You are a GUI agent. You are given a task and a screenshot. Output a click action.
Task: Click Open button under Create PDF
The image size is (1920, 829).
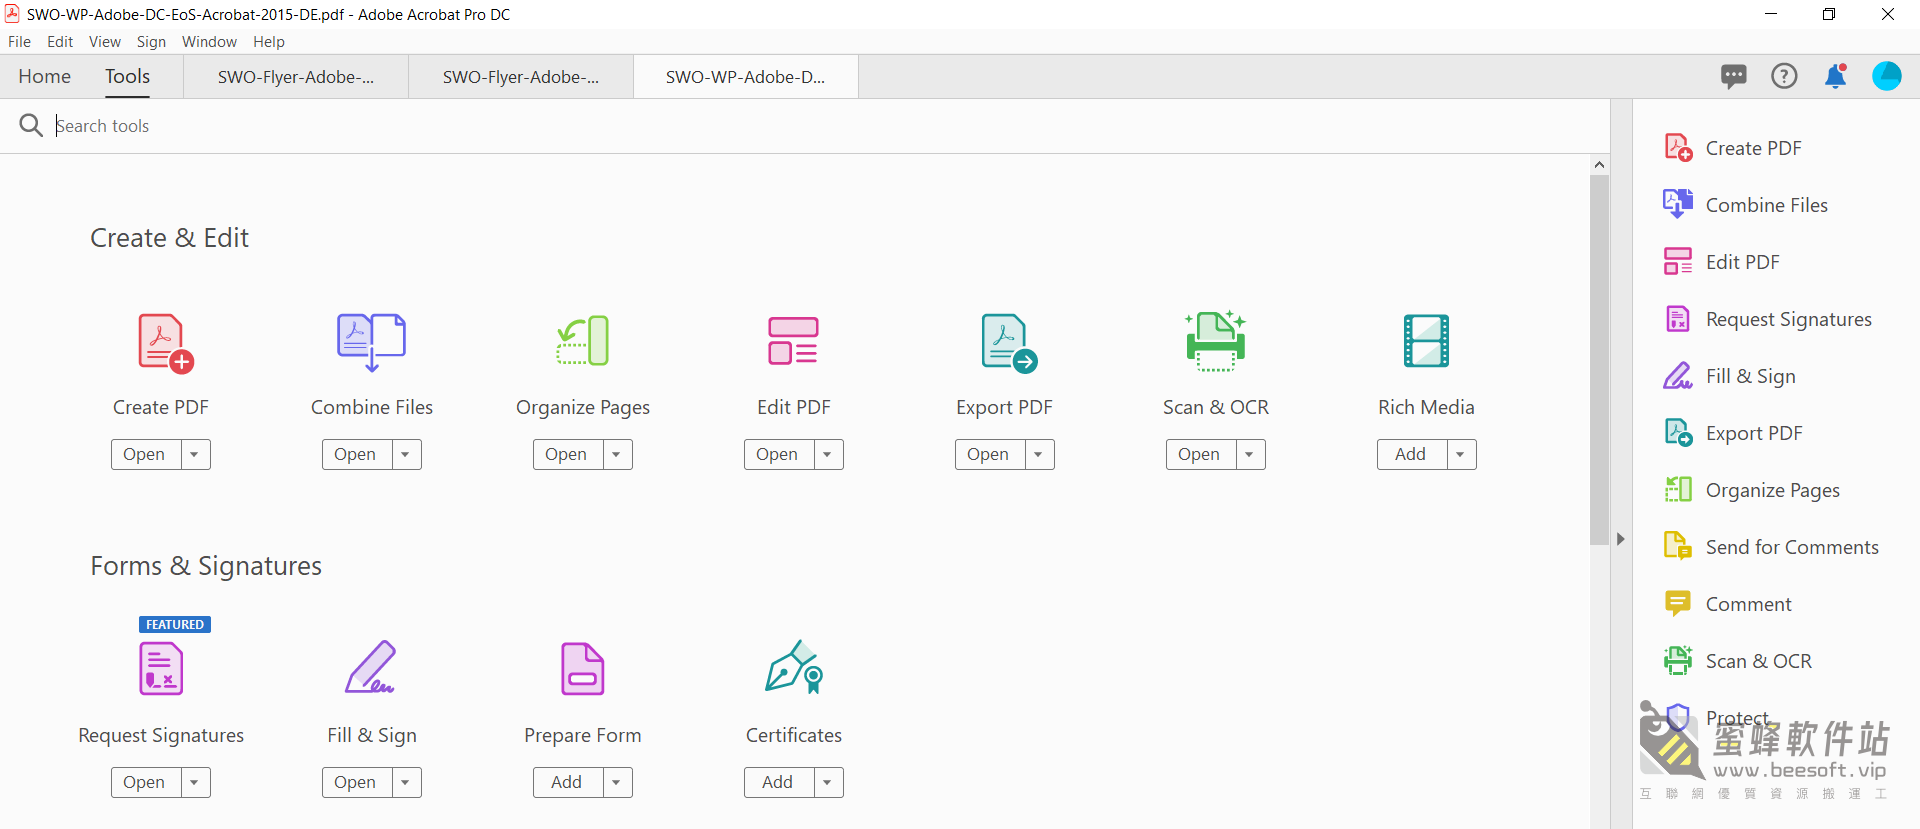pyautogui.click(x=146, y=454)
